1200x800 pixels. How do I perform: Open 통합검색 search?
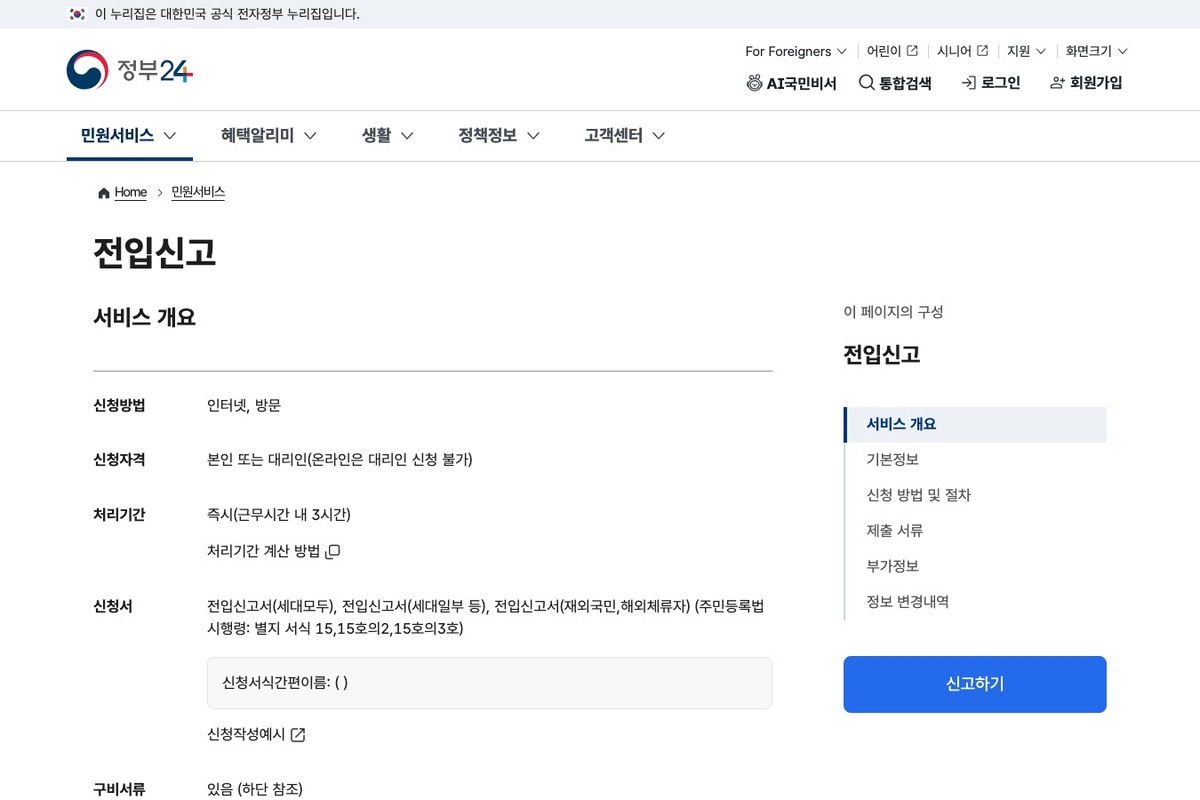[x=895, y=83]
